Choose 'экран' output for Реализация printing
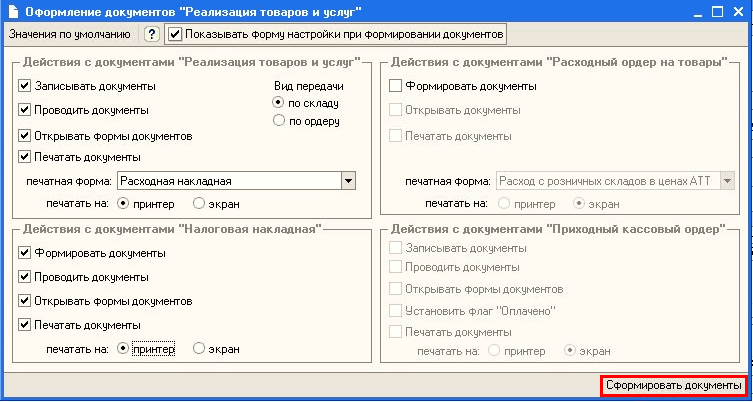The image size is (753, 402). point(199,203)
